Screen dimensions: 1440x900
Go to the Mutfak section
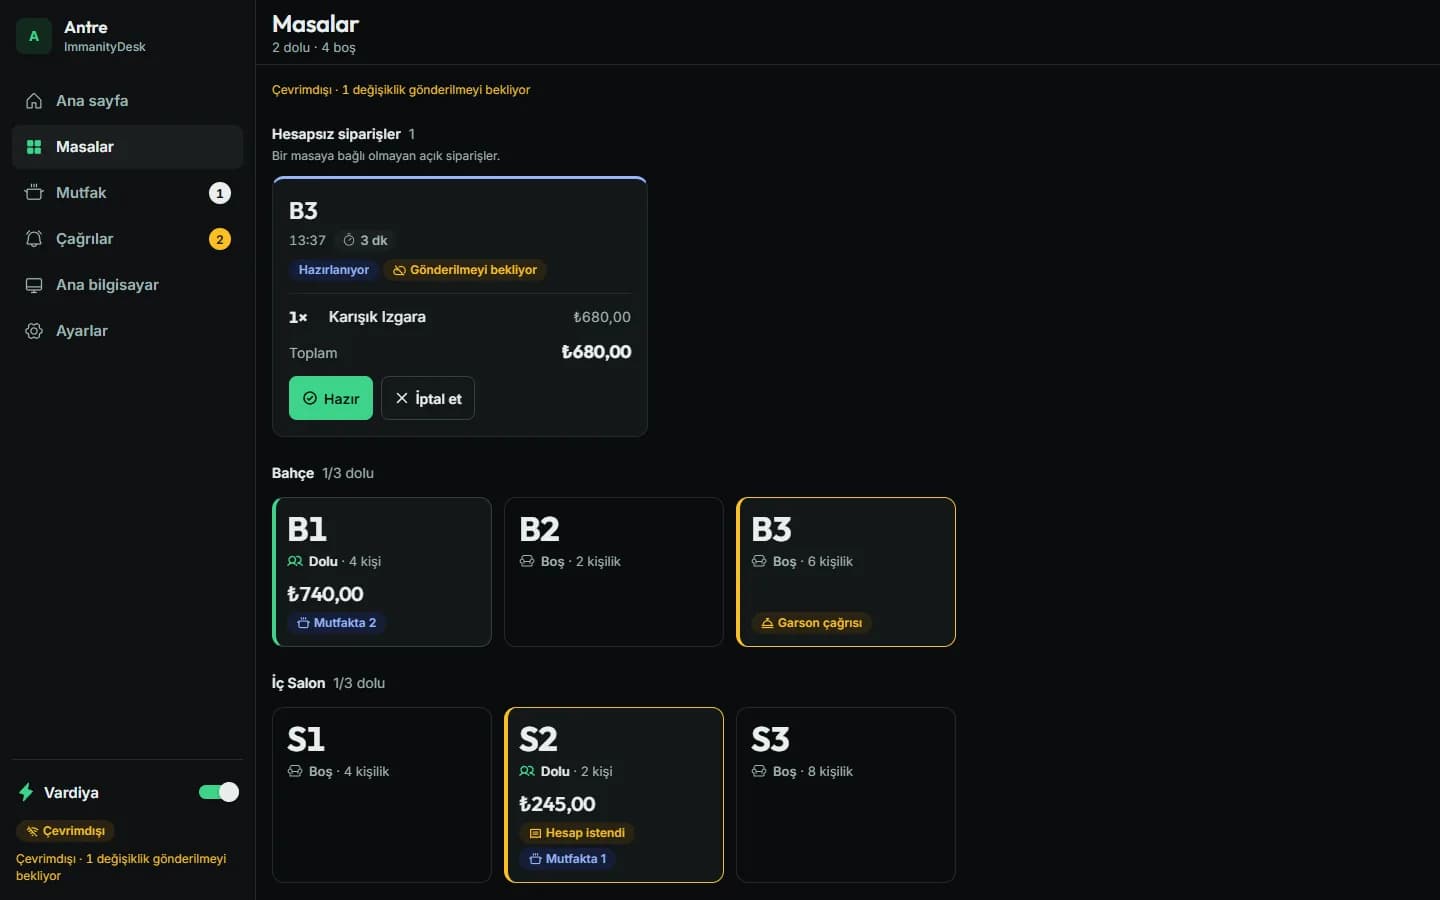point(128,193)
